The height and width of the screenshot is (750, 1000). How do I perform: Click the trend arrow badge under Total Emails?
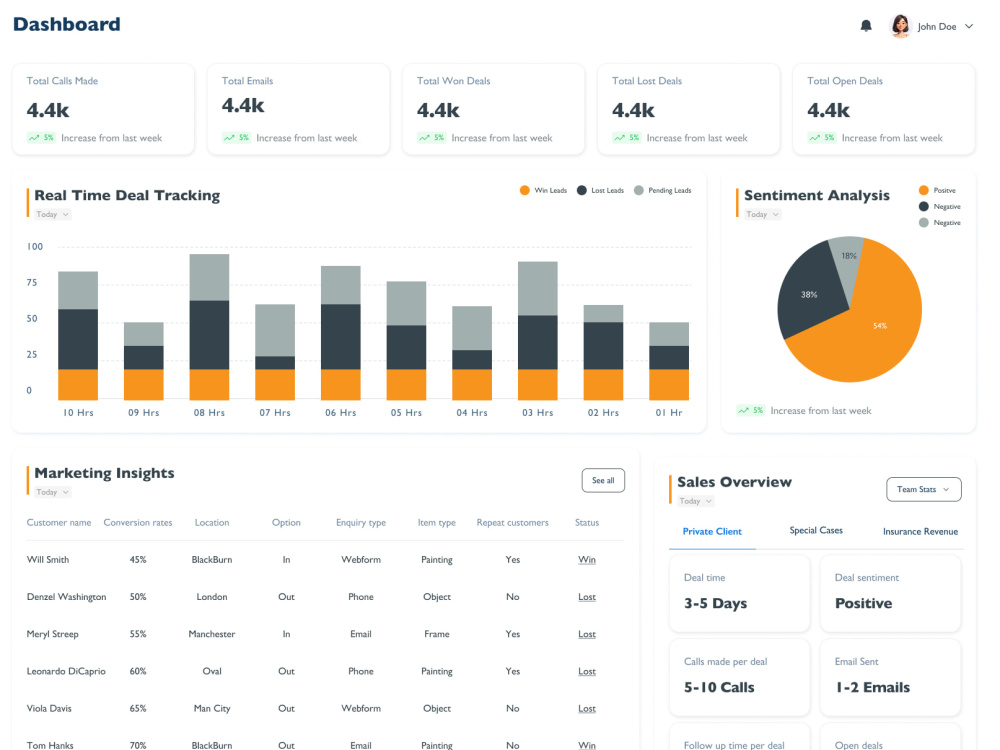[237, 138]
